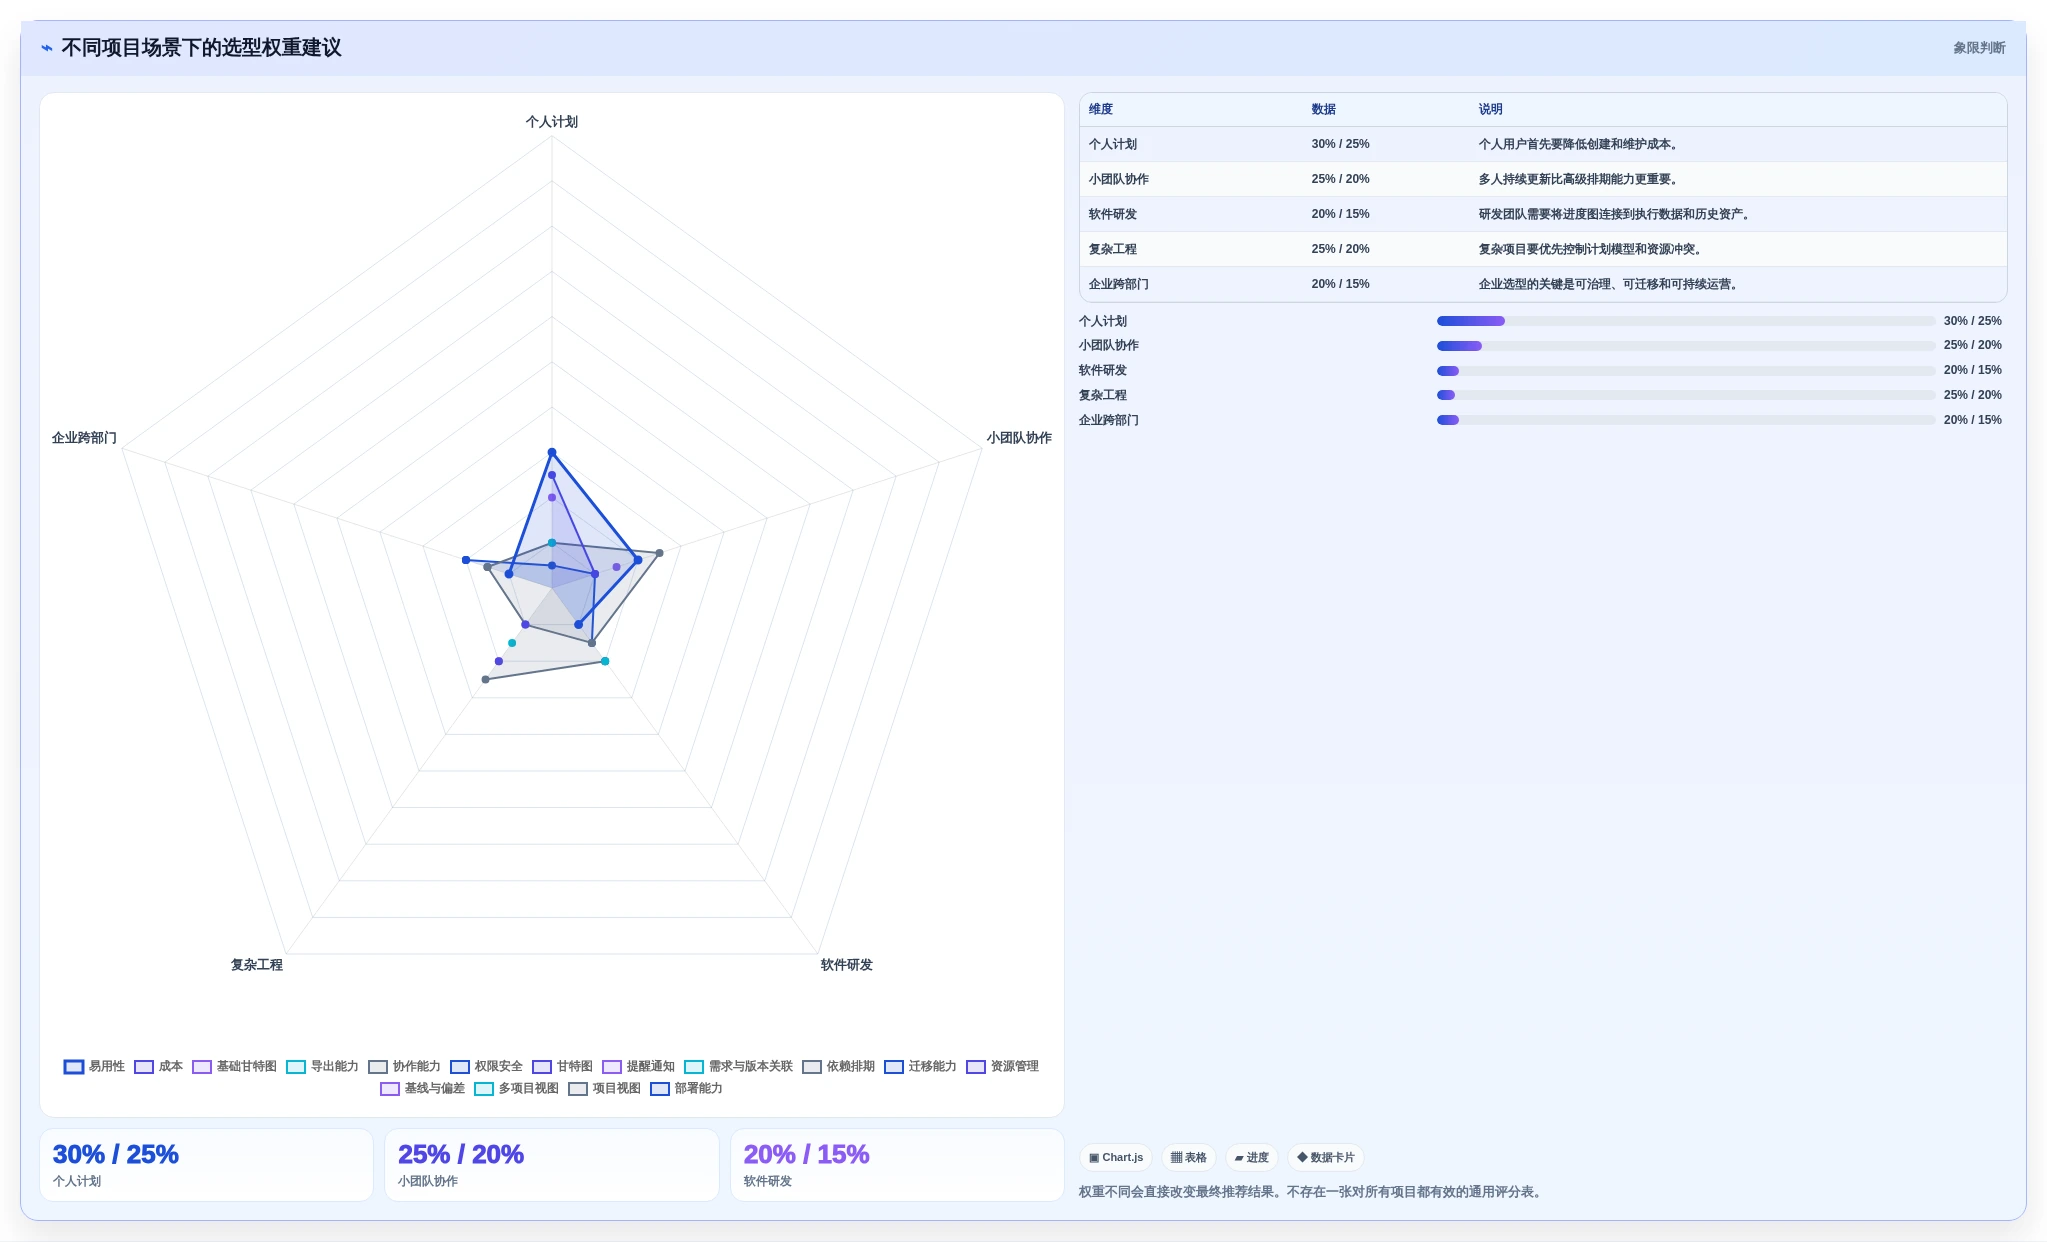Click the 小团队协作 axis label on the radar
2047x1242 pixels.
tap(1019, 438)
